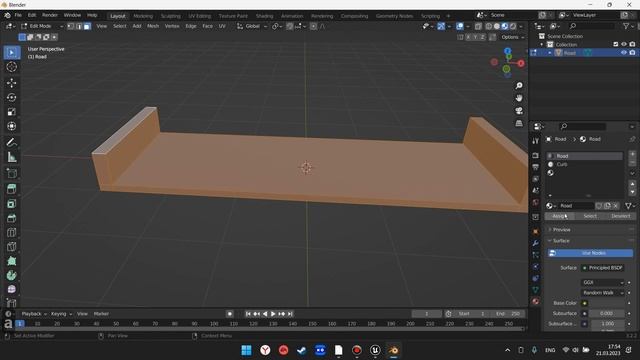Select the Annotate tool
The width and height of the screenshot is (640, 360).
click(11, 142)
